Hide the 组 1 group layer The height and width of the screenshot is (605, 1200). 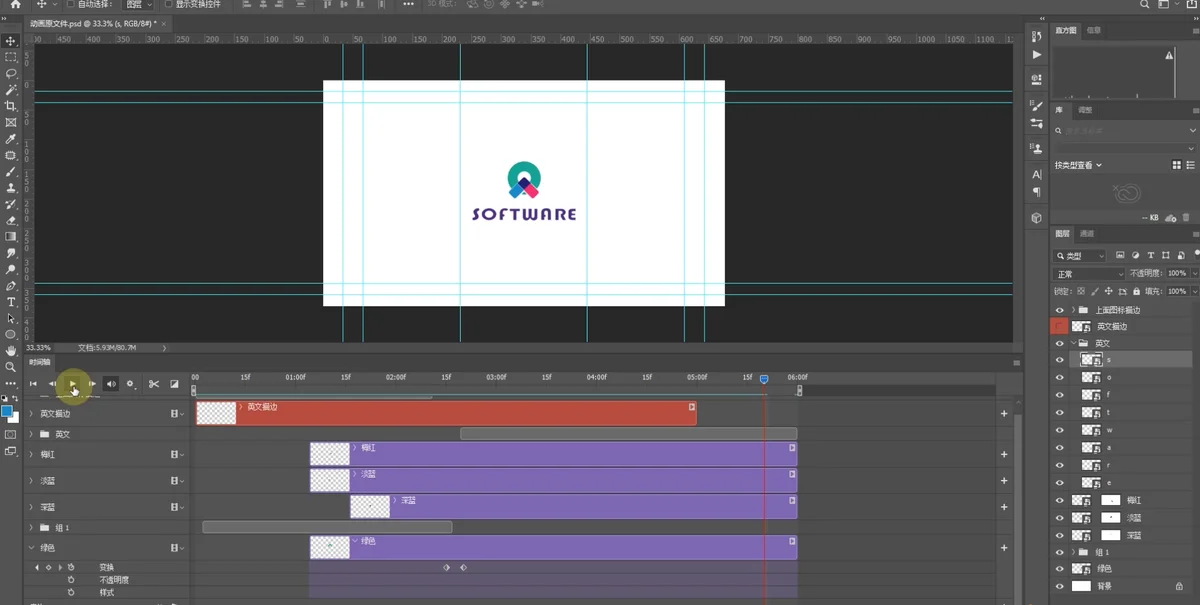point(1060,552)
